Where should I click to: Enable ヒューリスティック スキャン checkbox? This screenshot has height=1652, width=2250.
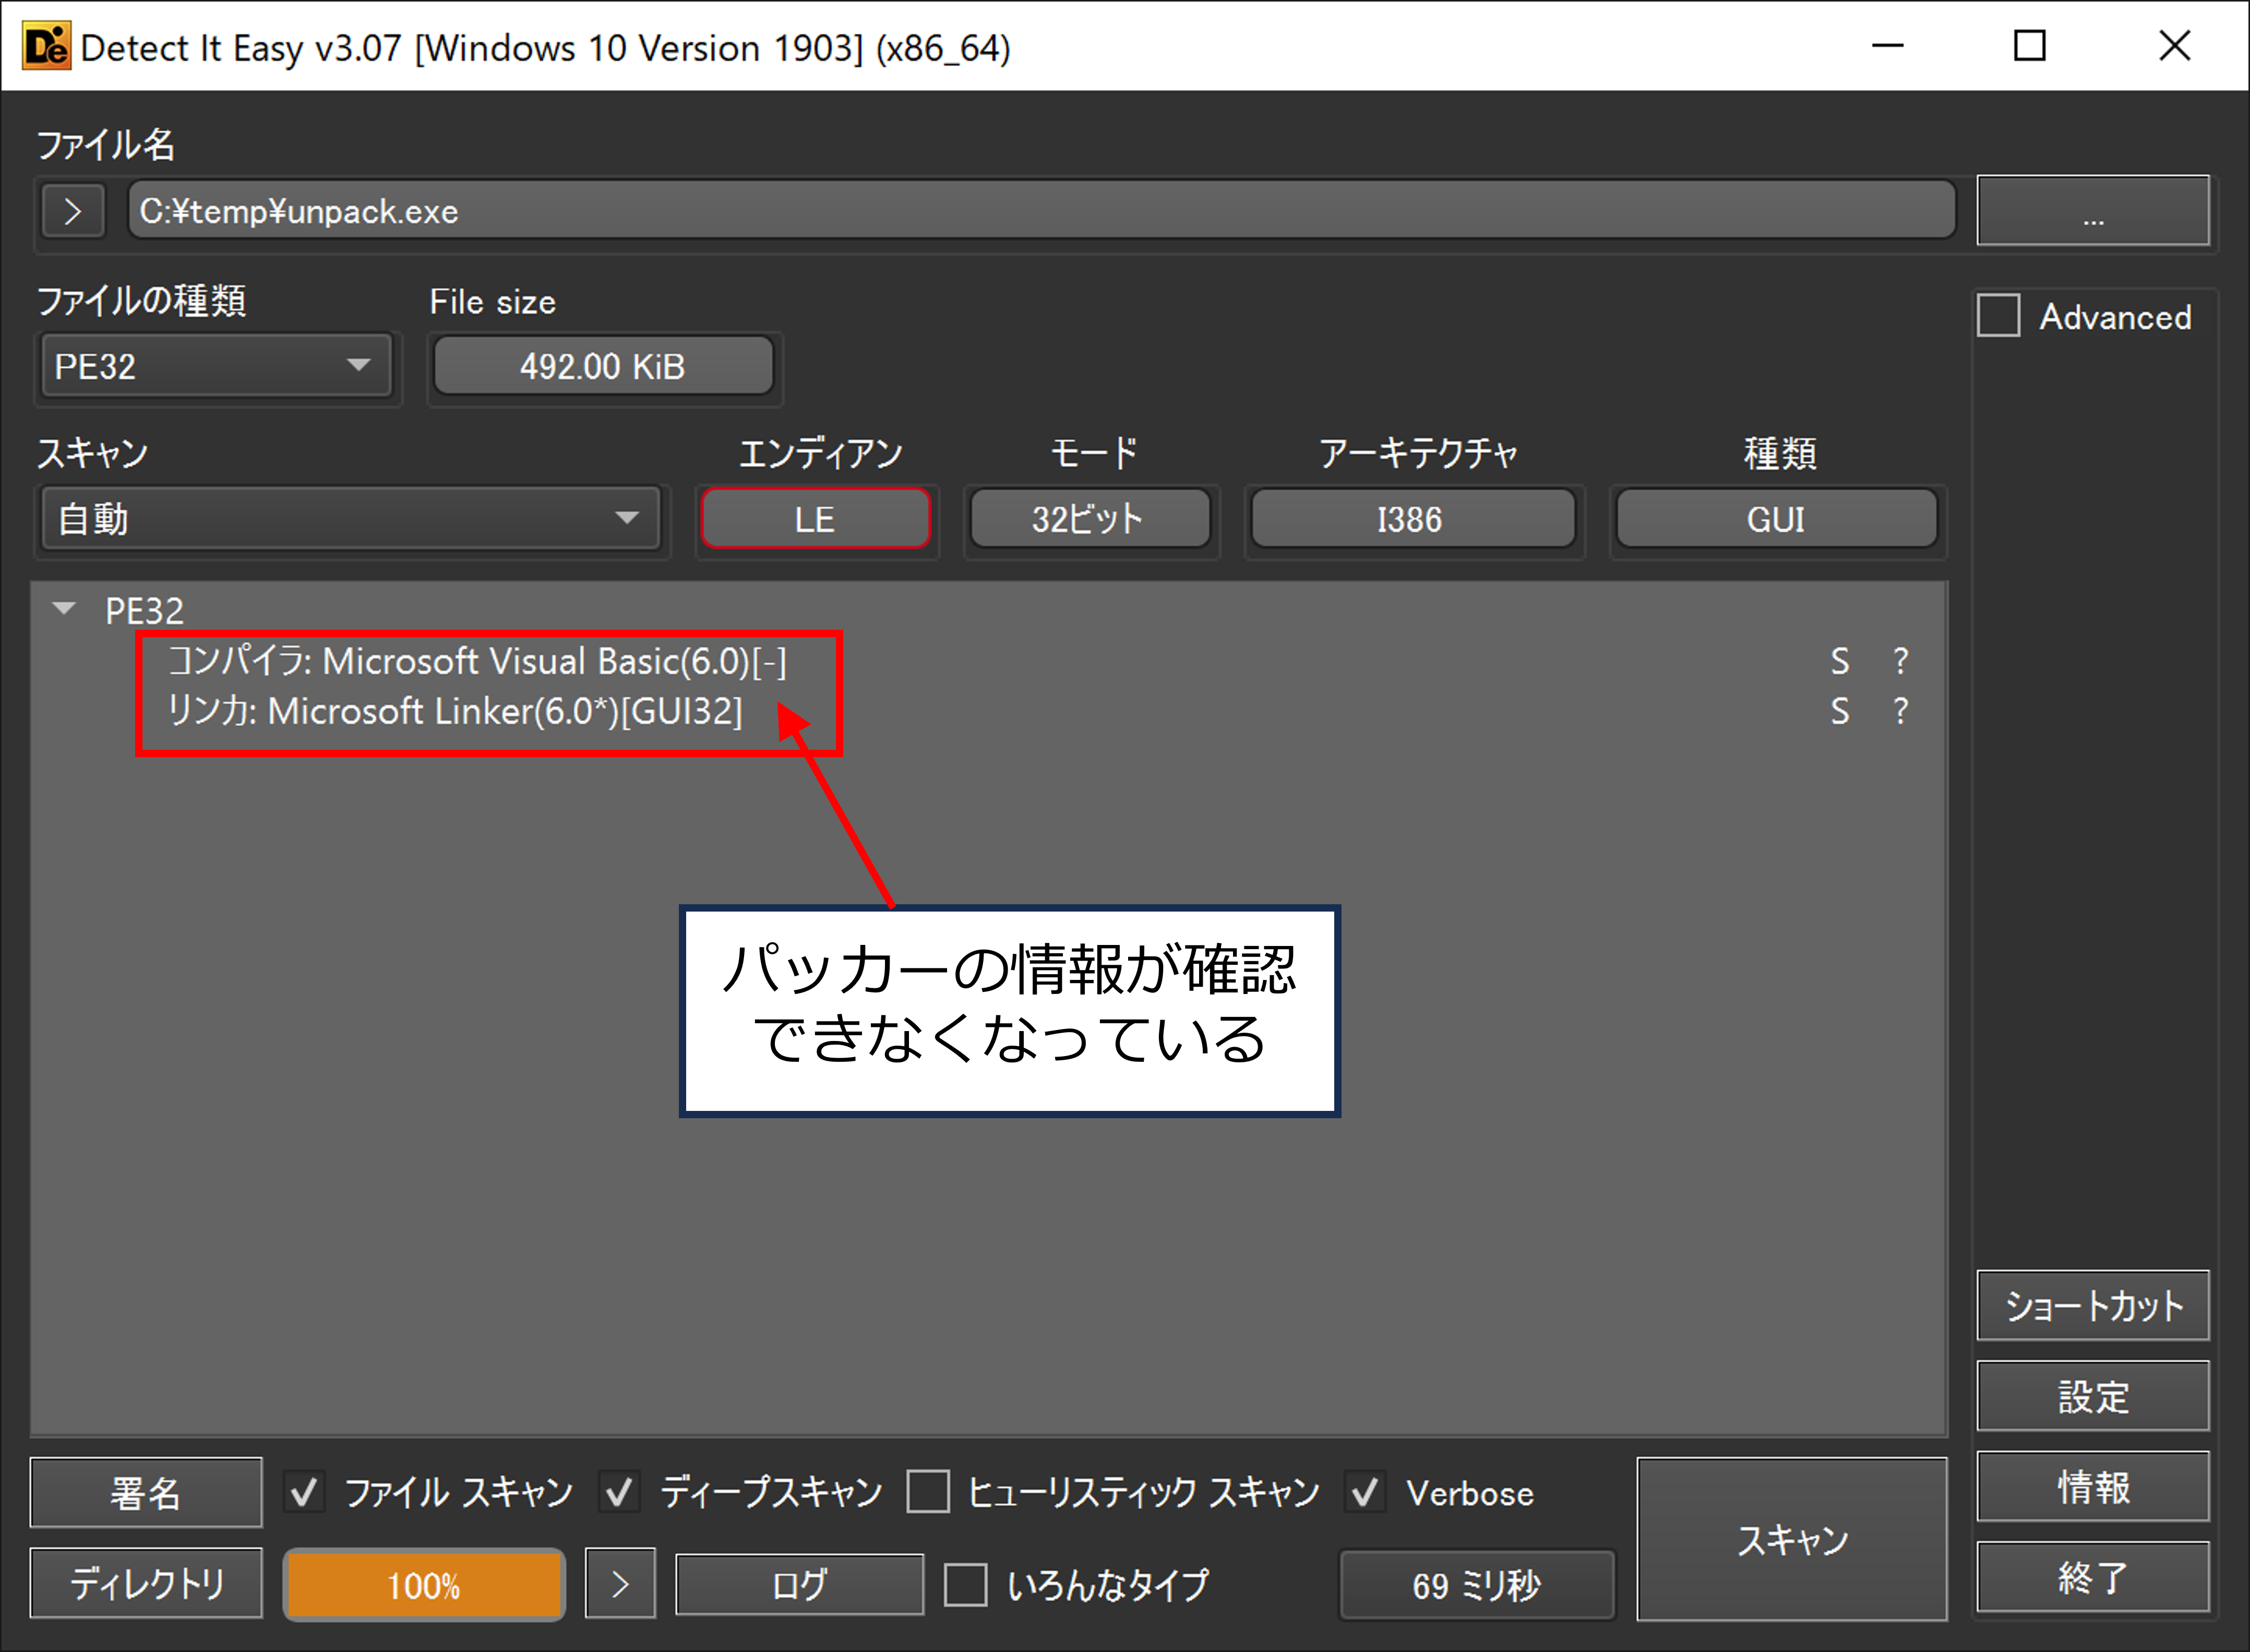click(x=928, y=1492)
